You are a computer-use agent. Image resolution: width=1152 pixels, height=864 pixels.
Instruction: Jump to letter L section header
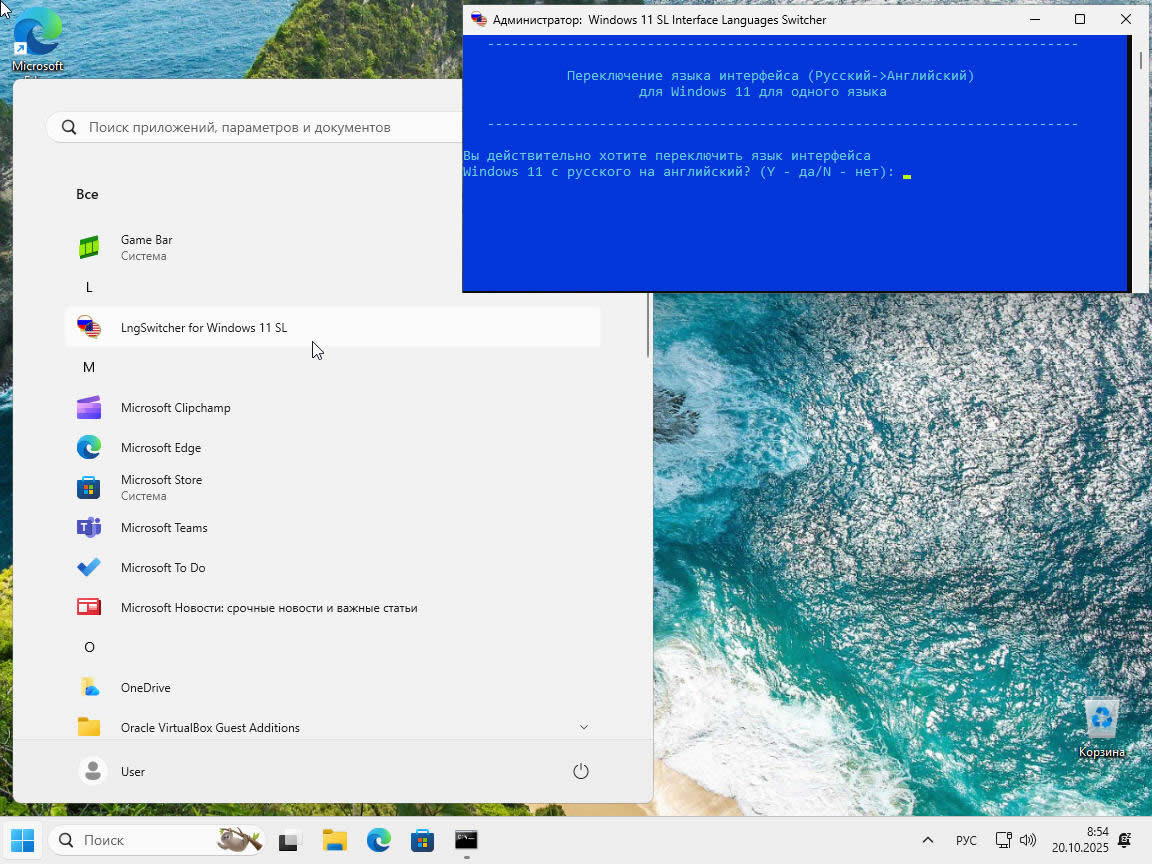pos(89,287)
